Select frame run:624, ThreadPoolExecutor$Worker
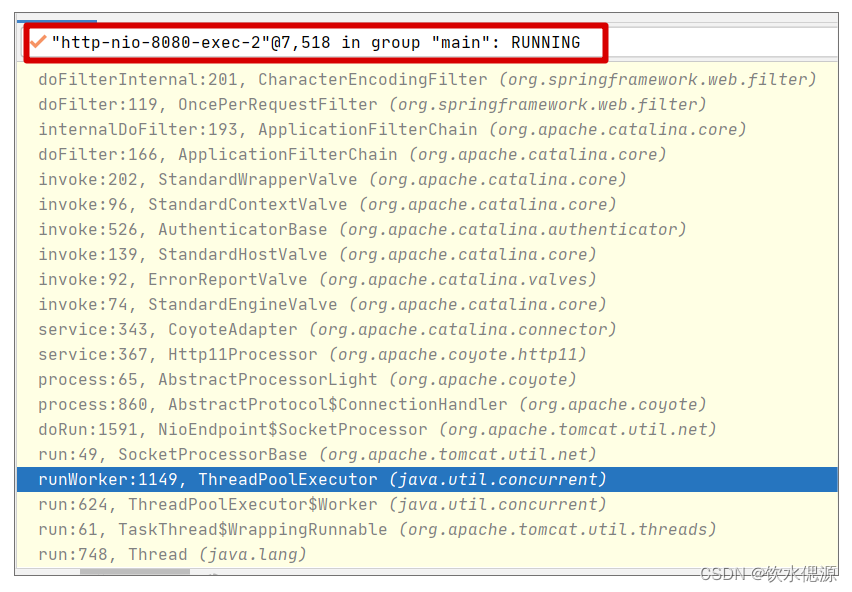The width and height of the screenshot is (852, 592). point(427,505)
